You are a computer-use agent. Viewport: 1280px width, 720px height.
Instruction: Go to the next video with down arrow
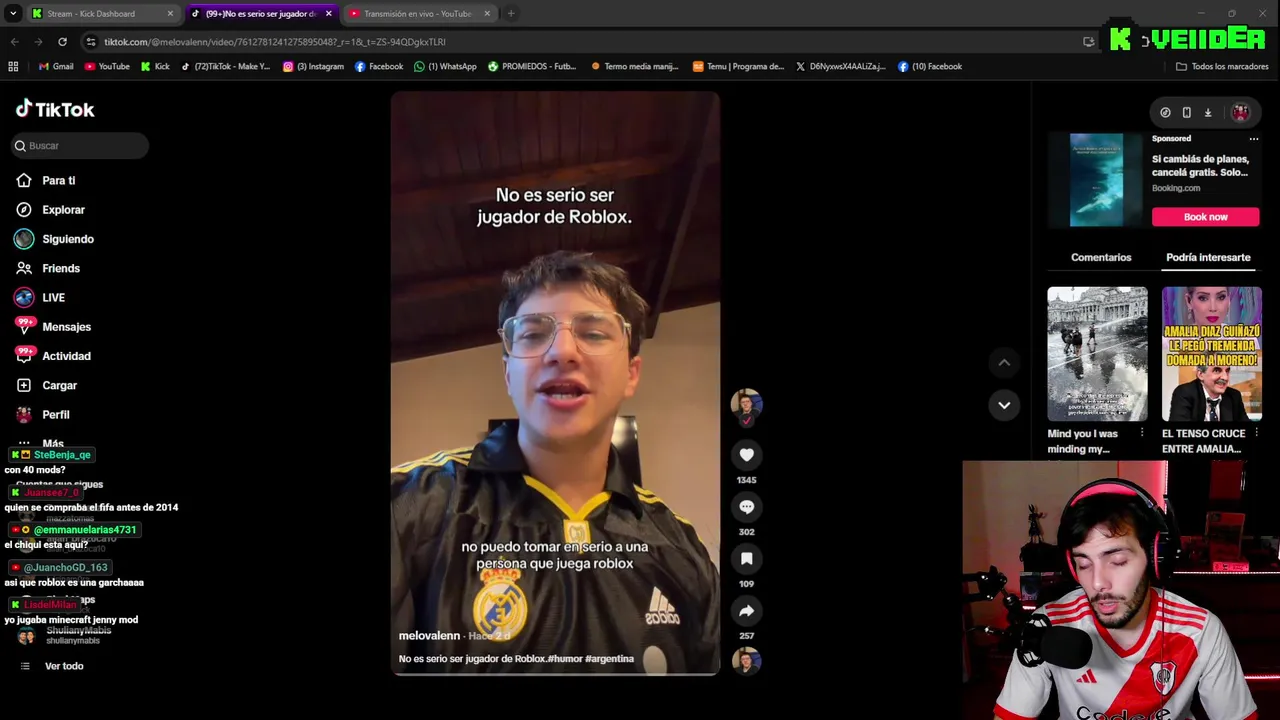click(1004, 405)
